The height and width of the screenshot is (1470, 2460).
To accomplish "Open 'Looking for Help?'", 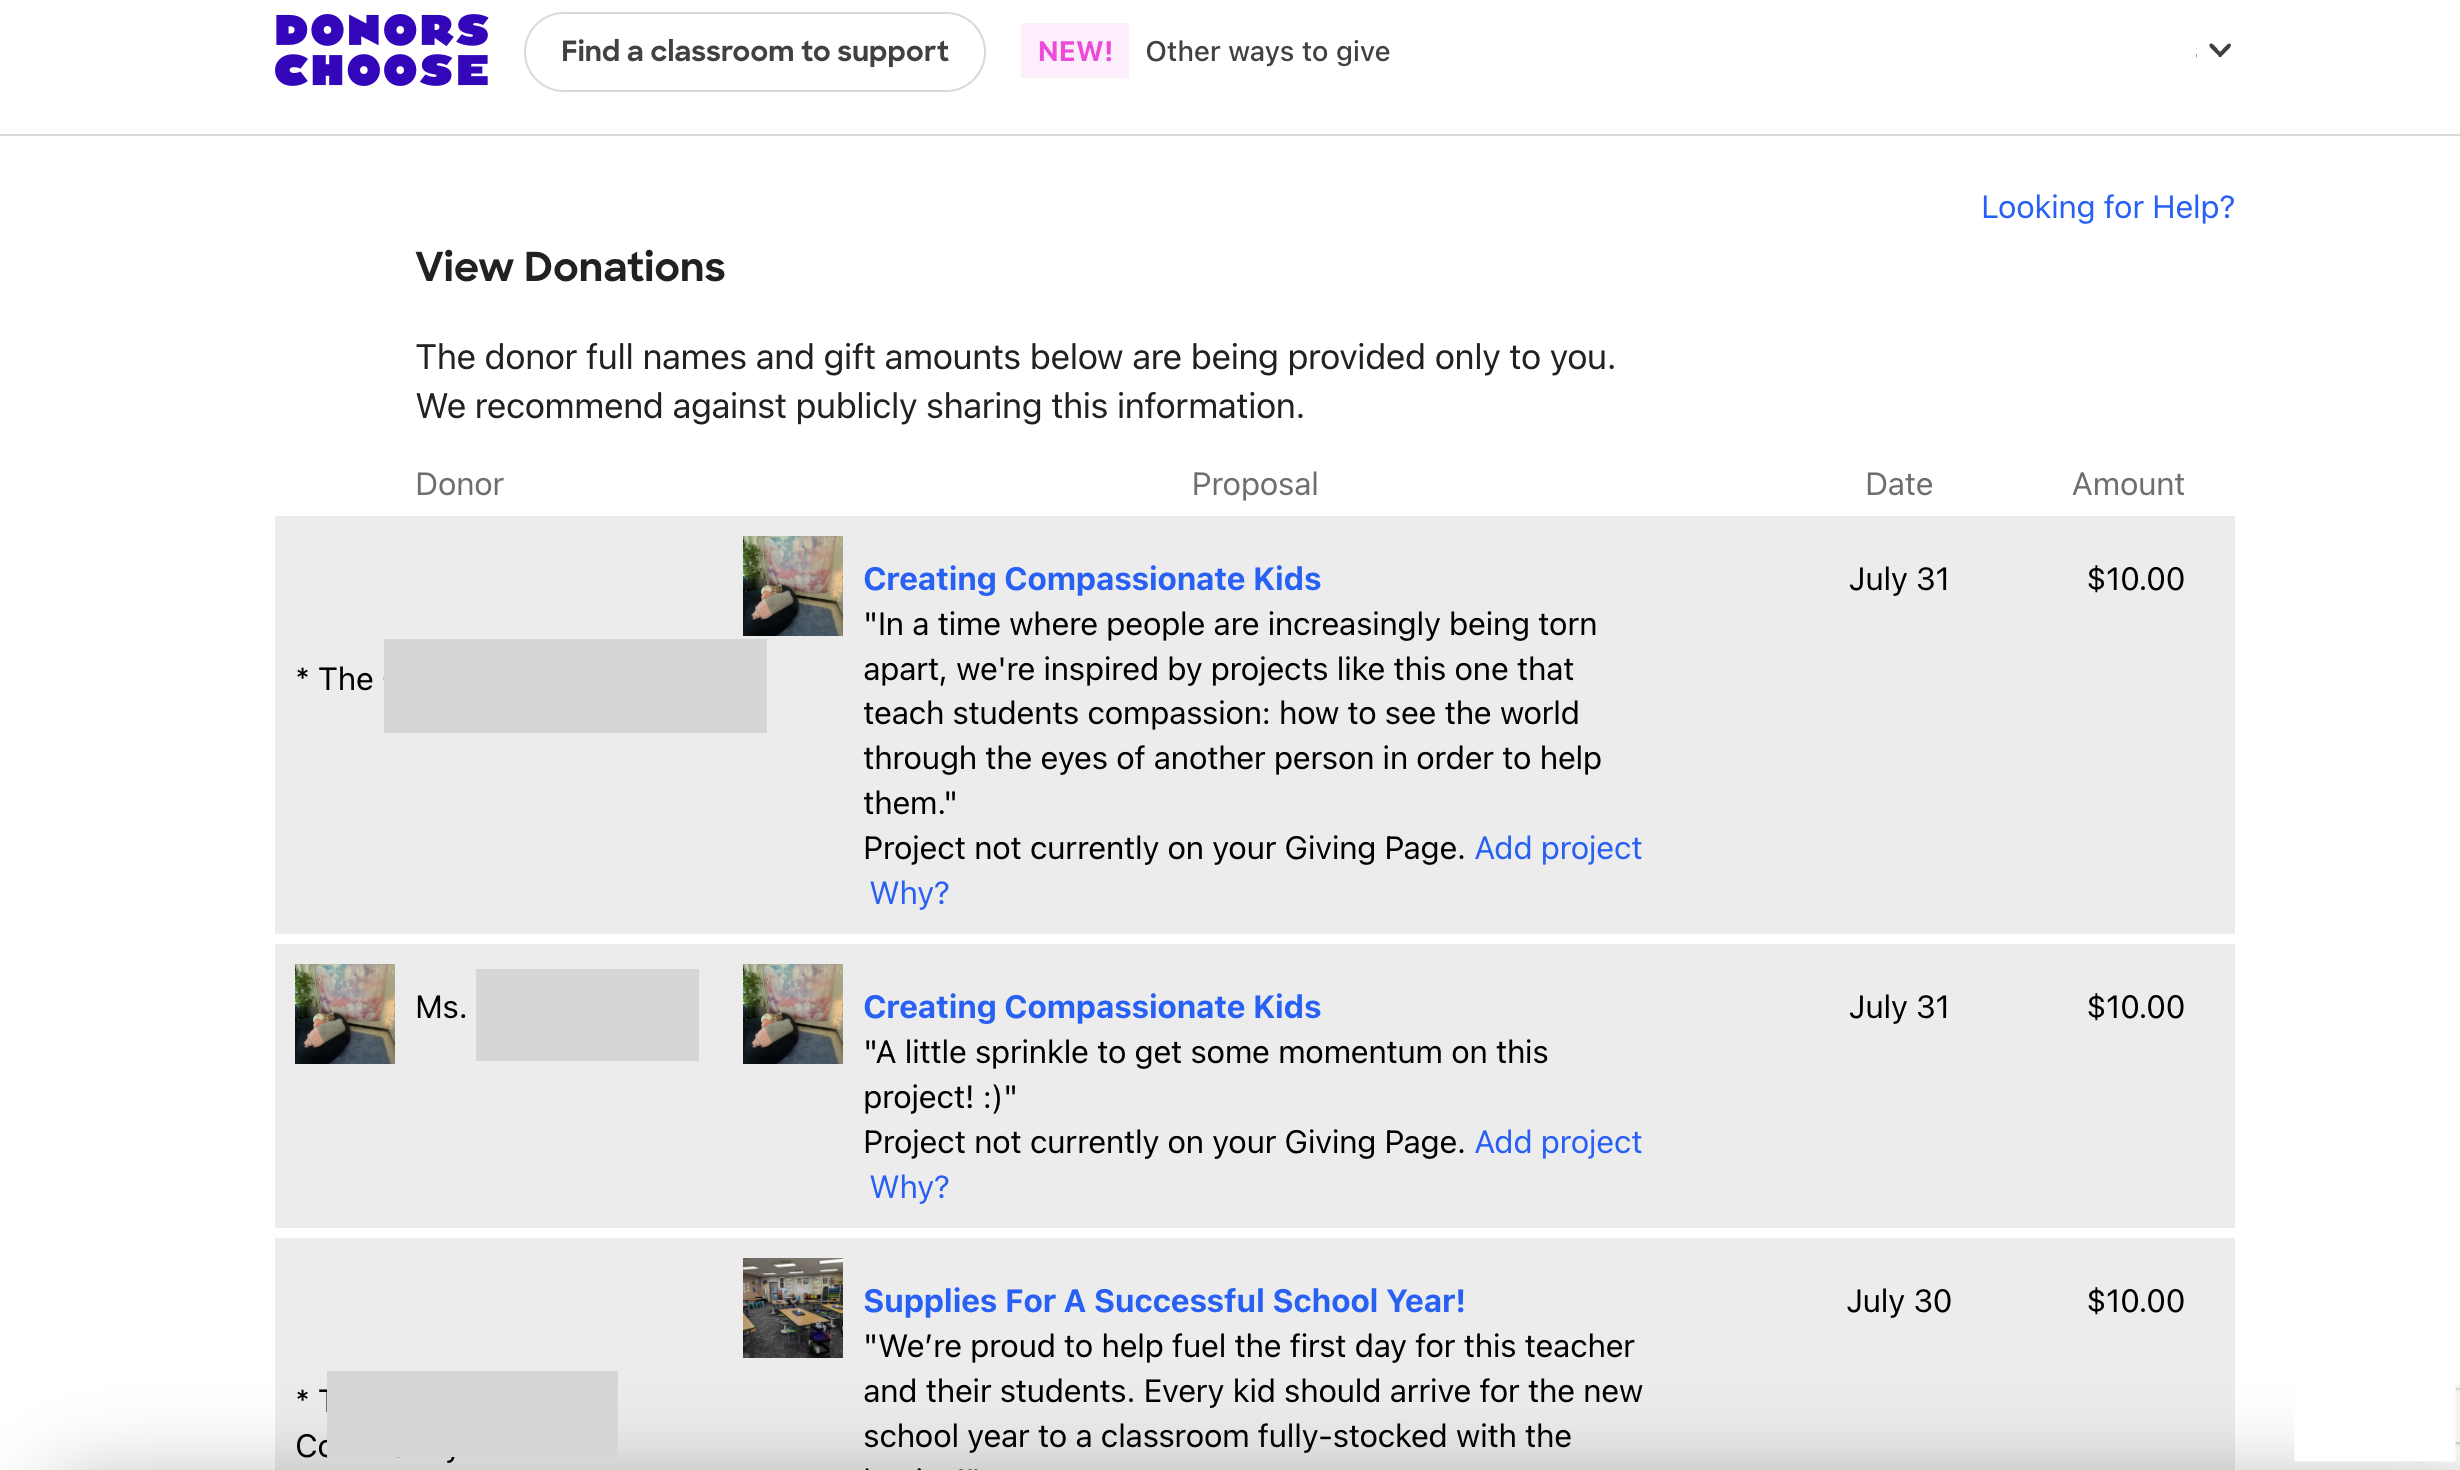I will [x=2107, y=207].
